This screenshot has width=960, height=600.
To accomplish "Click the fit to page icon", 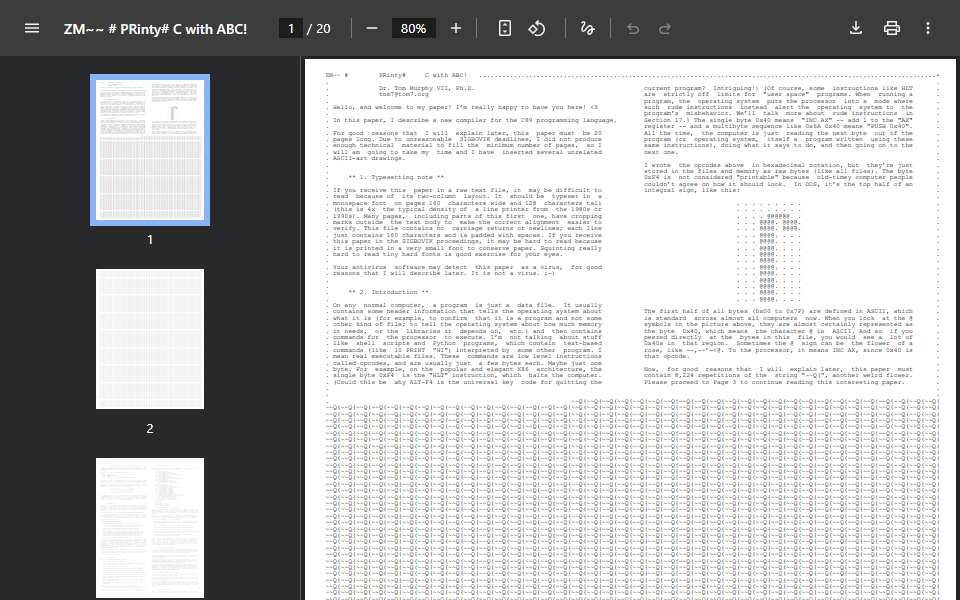I will (504, 28).
